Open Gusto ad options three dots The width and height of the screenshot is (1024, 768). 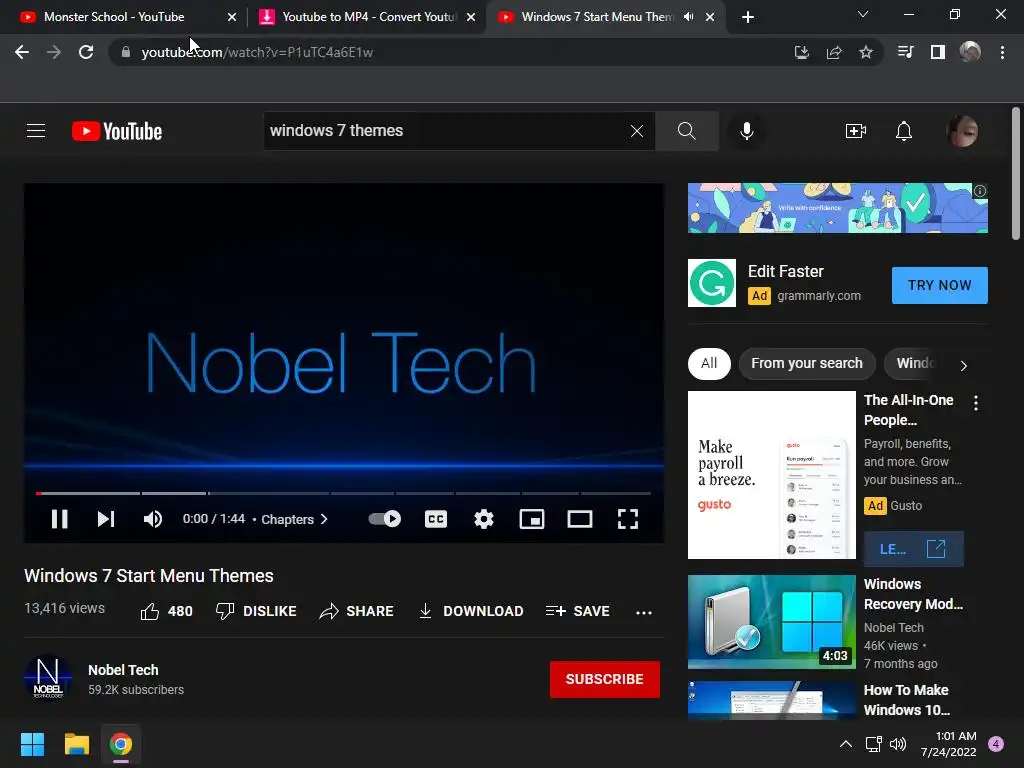pyautogui.click(x=976, y=403)
